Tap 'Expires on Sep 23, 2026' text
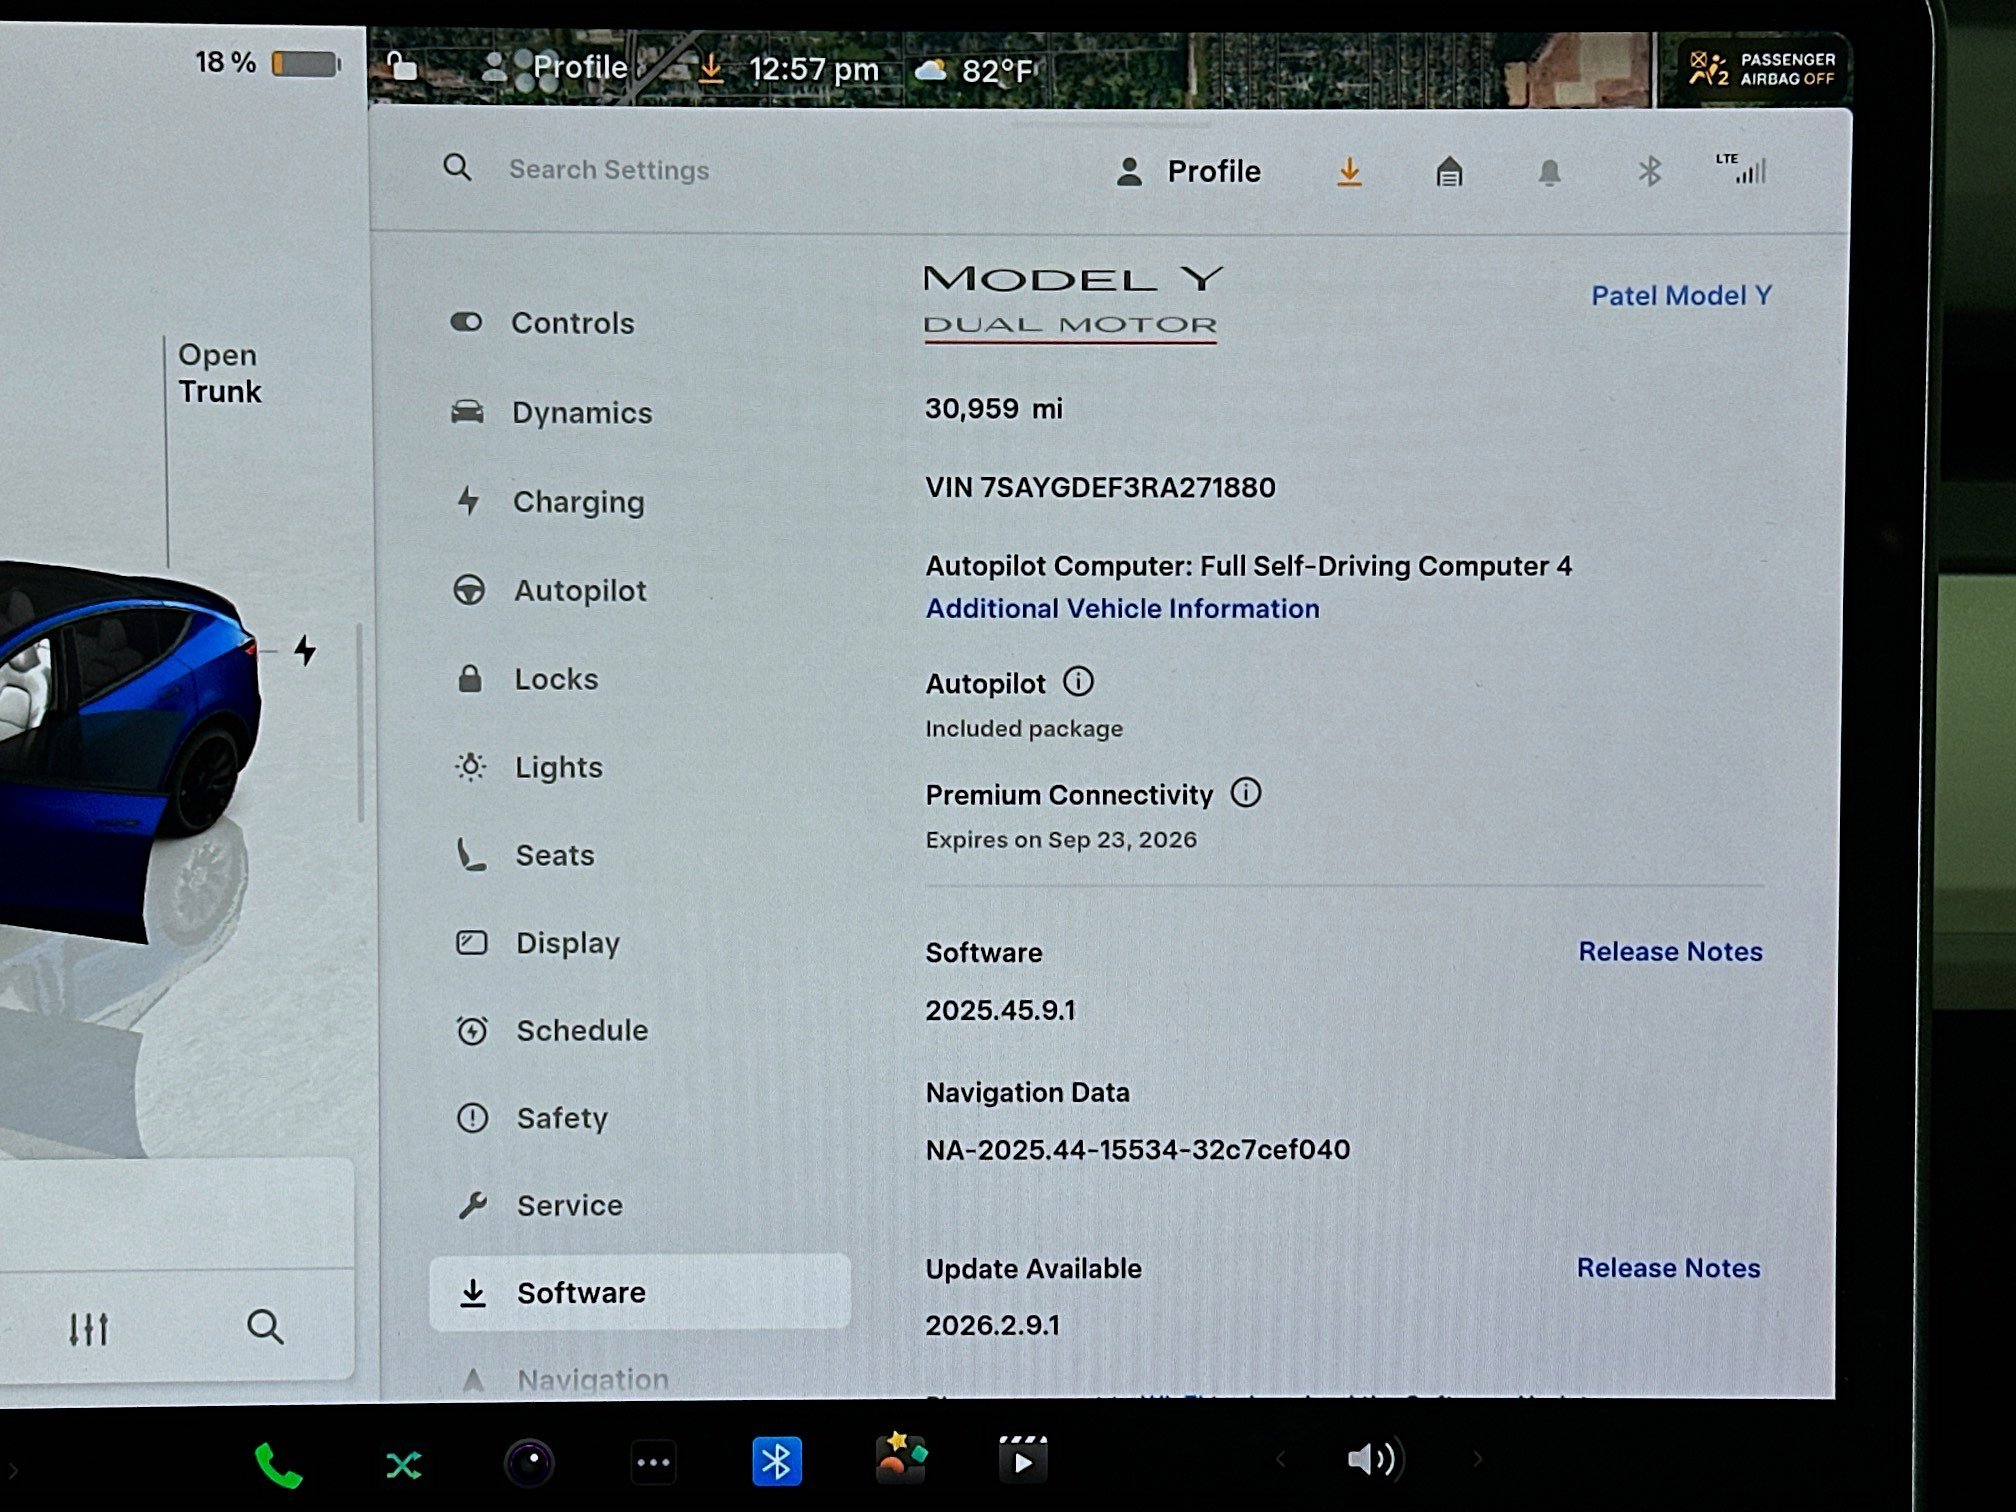This screenshot has width=2016, height=1512. [x=1061, y=839]
